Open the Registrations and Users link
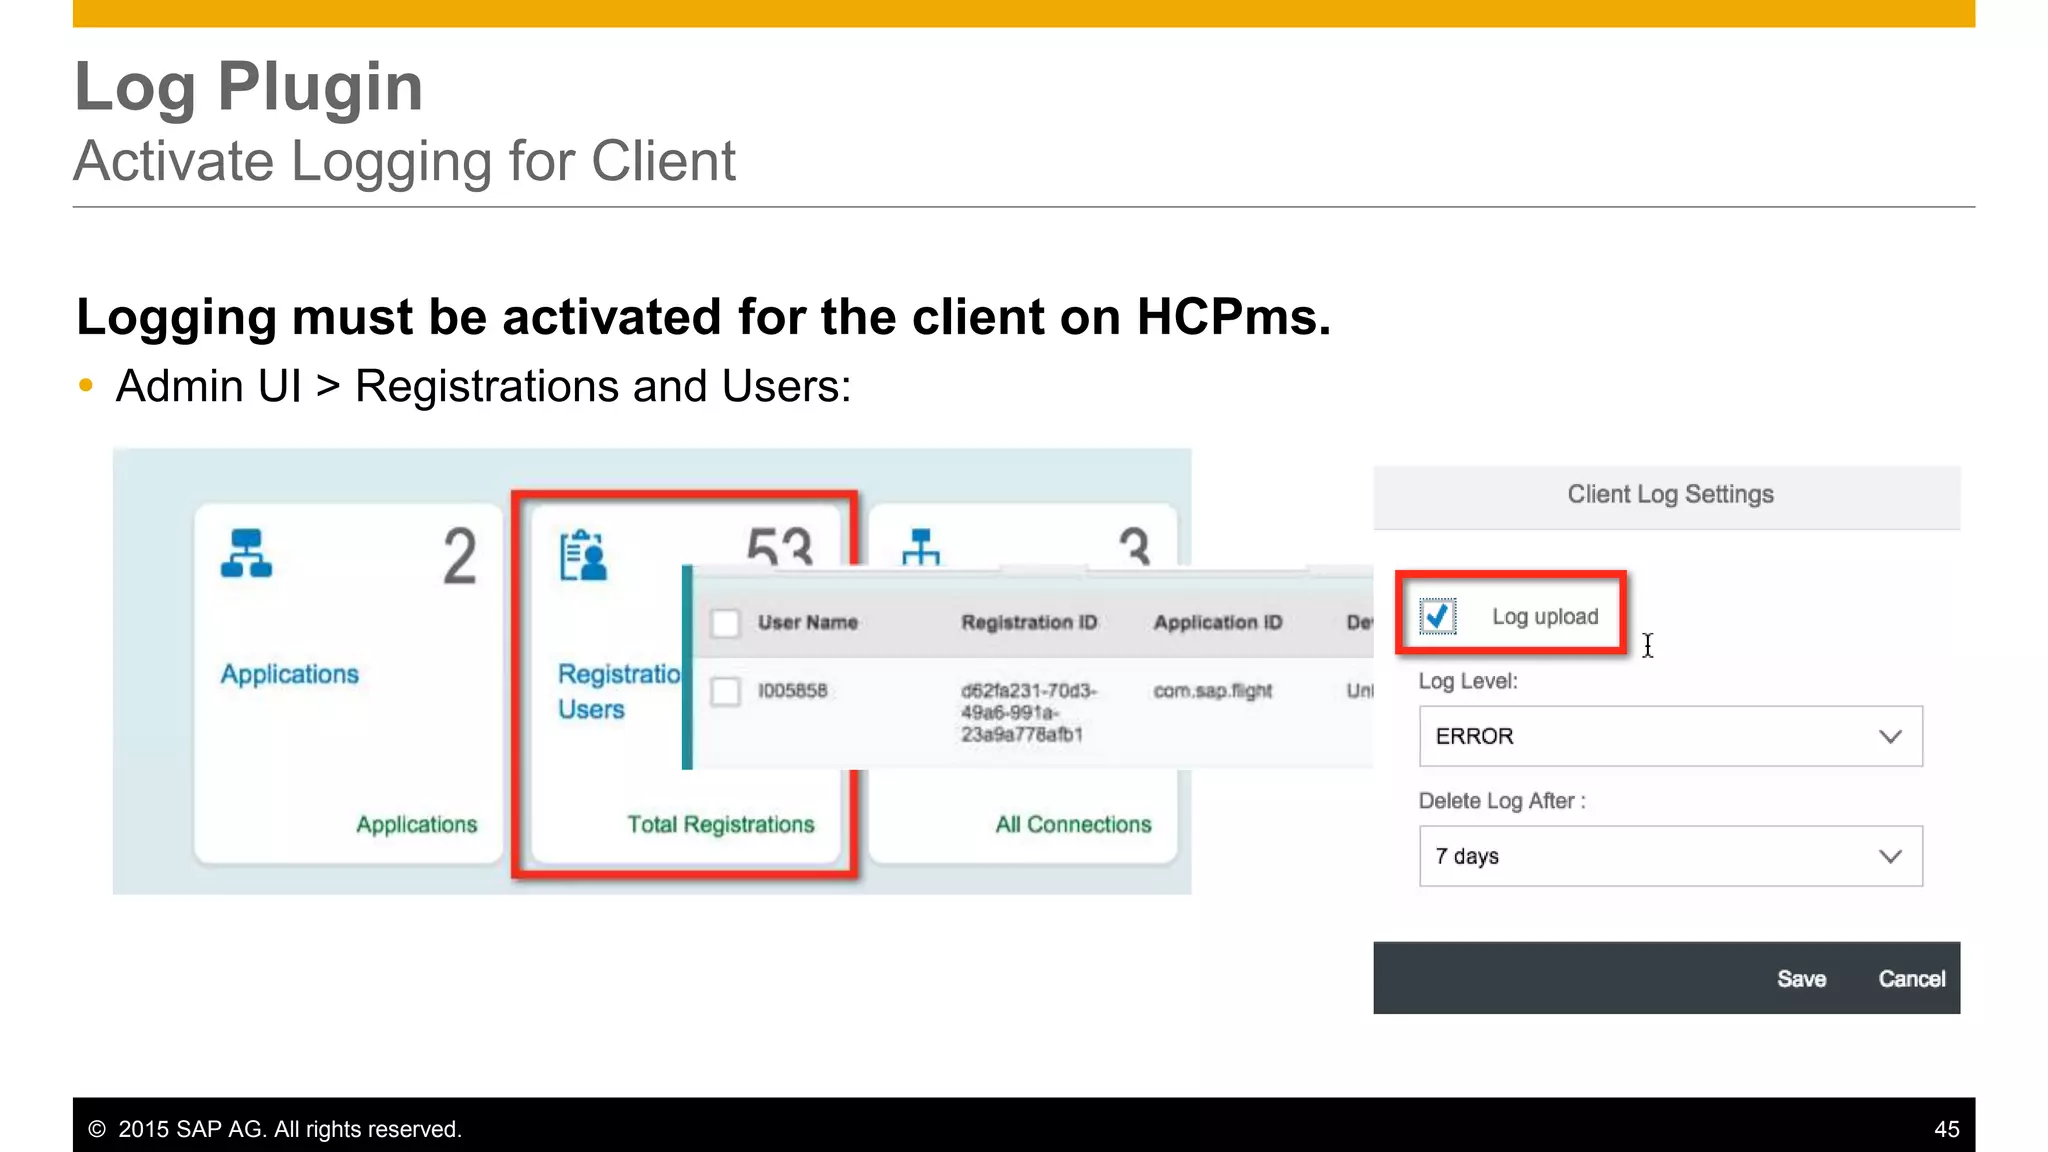 pyautogui.click(x=619, y=691)
